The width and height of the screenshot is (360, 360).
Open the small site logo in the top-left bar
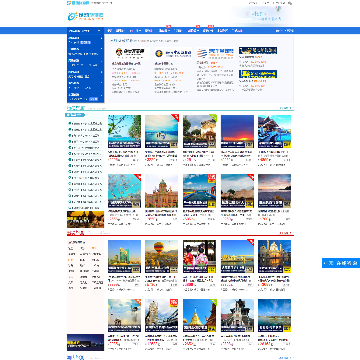pyautogui.click(x=78, y=3)
